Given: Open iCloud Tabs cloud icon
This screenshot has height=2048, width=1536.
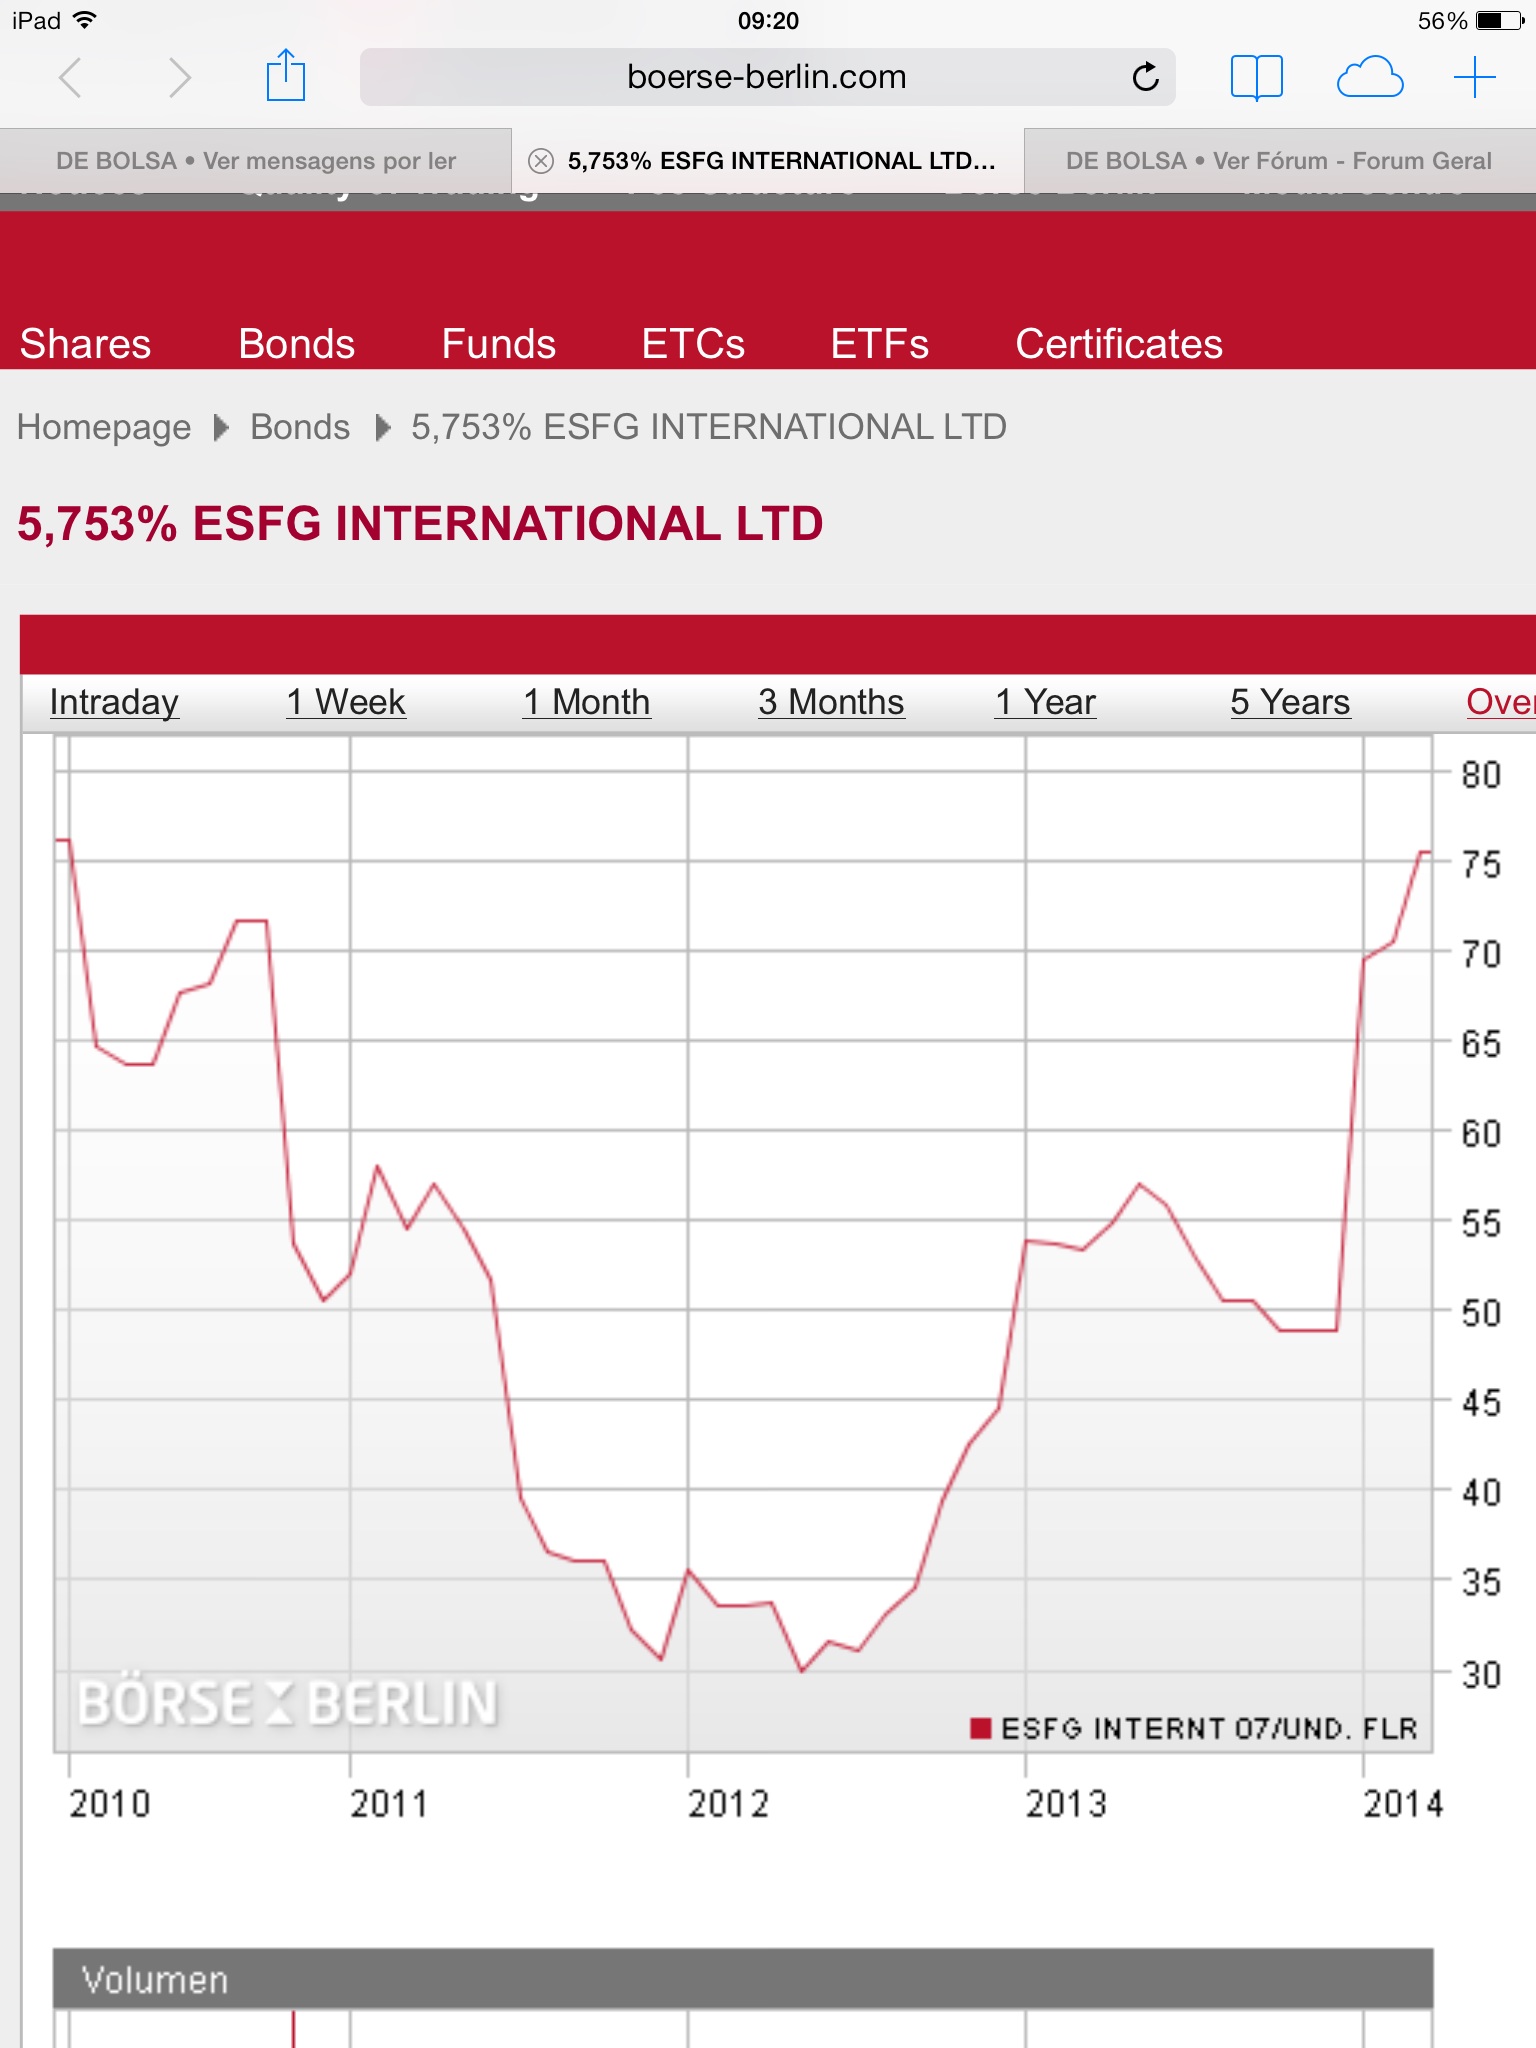Looking at the screenshot, I should coord(1370,77).
